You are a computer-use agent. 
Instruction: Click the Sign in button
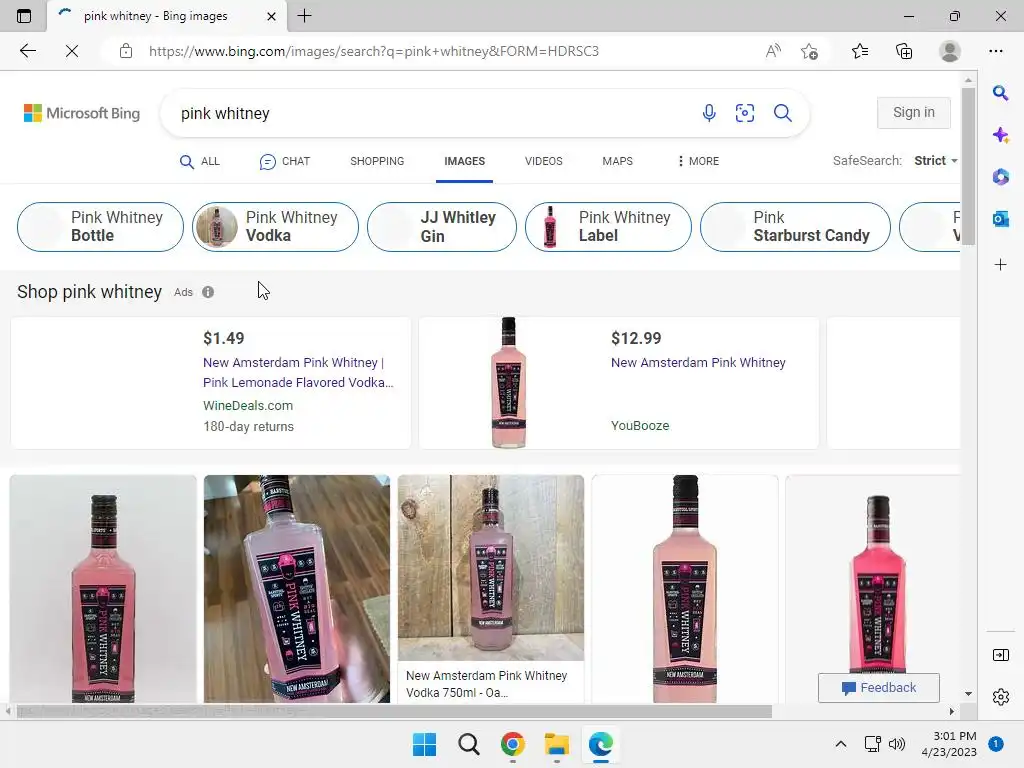[x=914, y=112]
